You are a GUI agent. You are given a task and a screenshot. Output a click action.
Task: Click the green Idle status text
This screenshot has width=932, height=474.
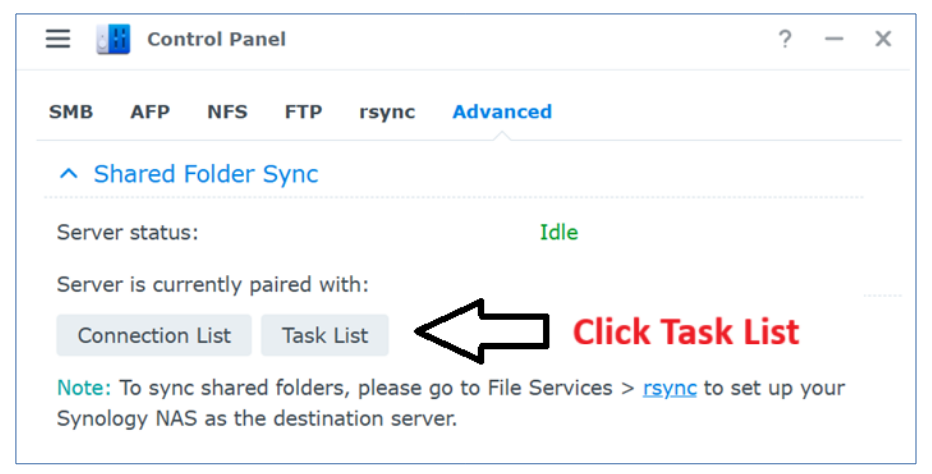coord(559,233)
